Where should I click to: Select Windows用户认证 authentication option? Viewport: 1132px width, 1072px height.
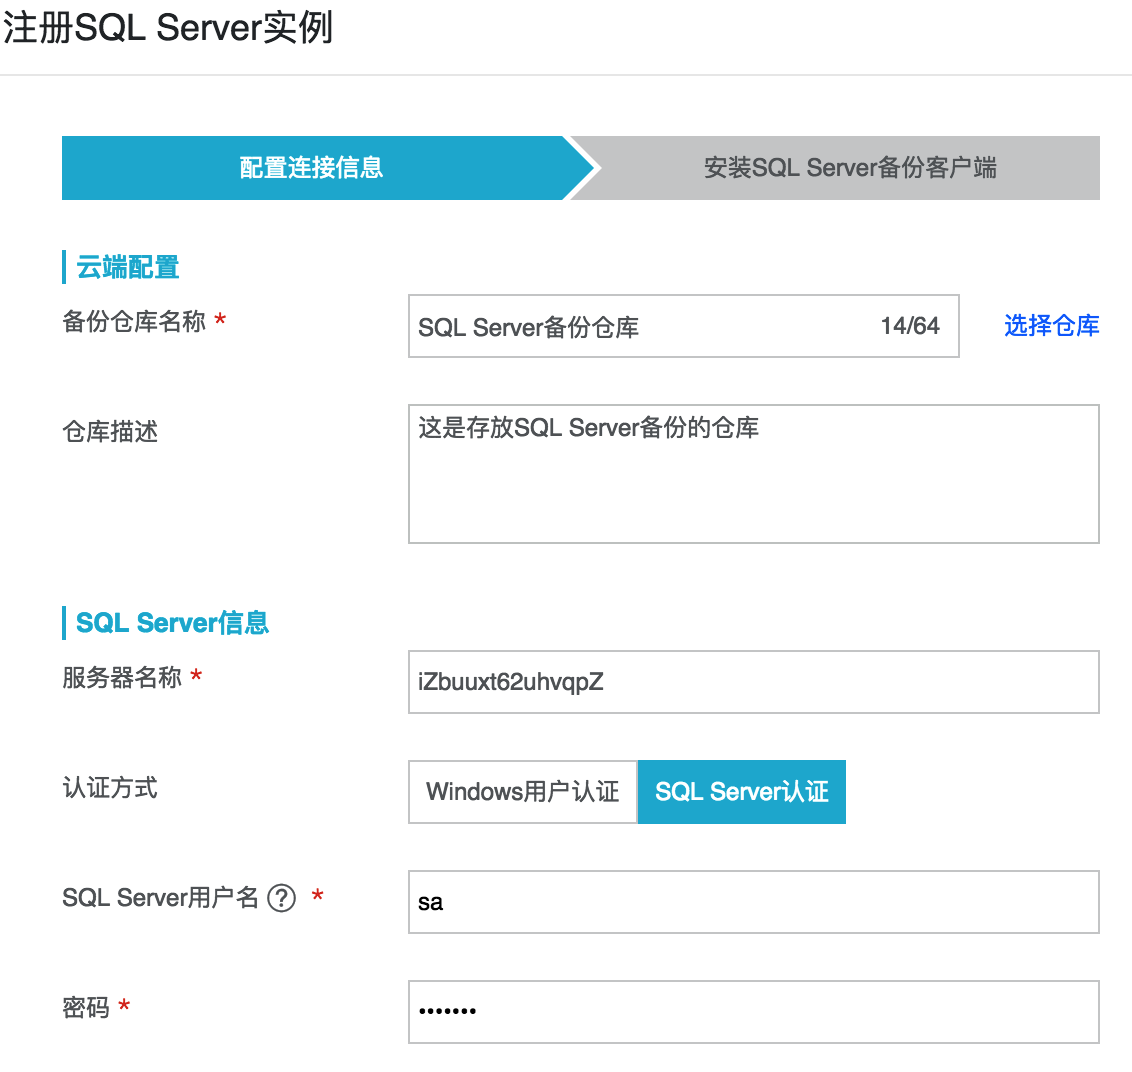click(523, 792)
